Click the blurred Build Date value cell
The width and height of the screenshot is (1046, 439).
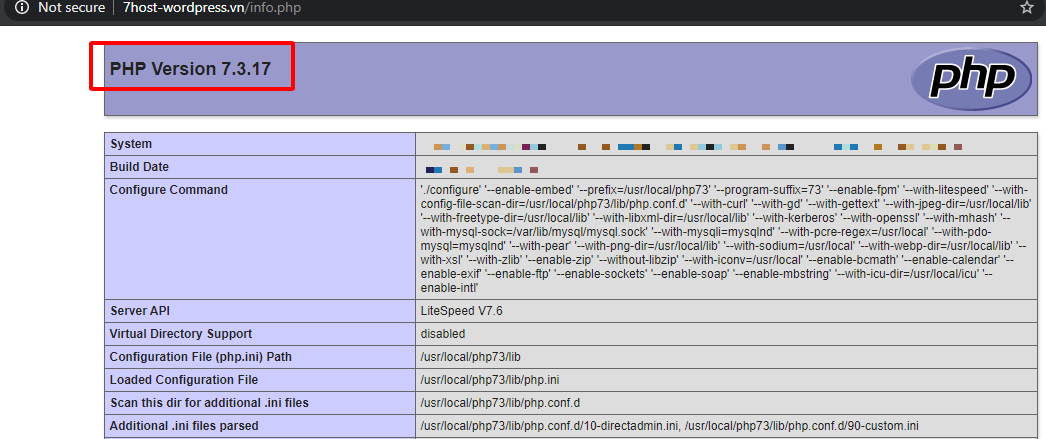point(726,167)
